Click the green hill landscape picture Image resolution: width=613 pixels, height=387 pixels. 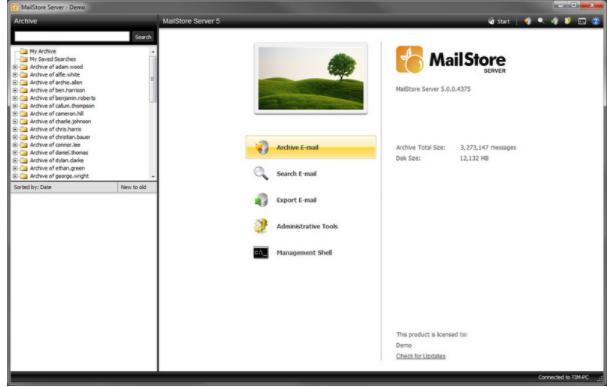(311, 79)
